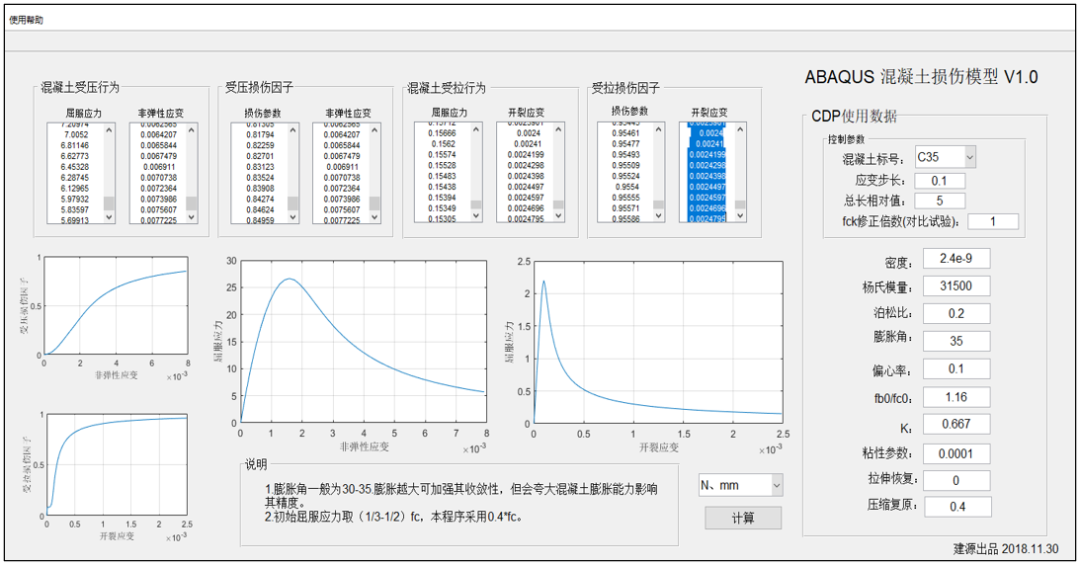Screen dimensions: 1080x566
Task: Click the 计算 button
Action: [742, 518]
